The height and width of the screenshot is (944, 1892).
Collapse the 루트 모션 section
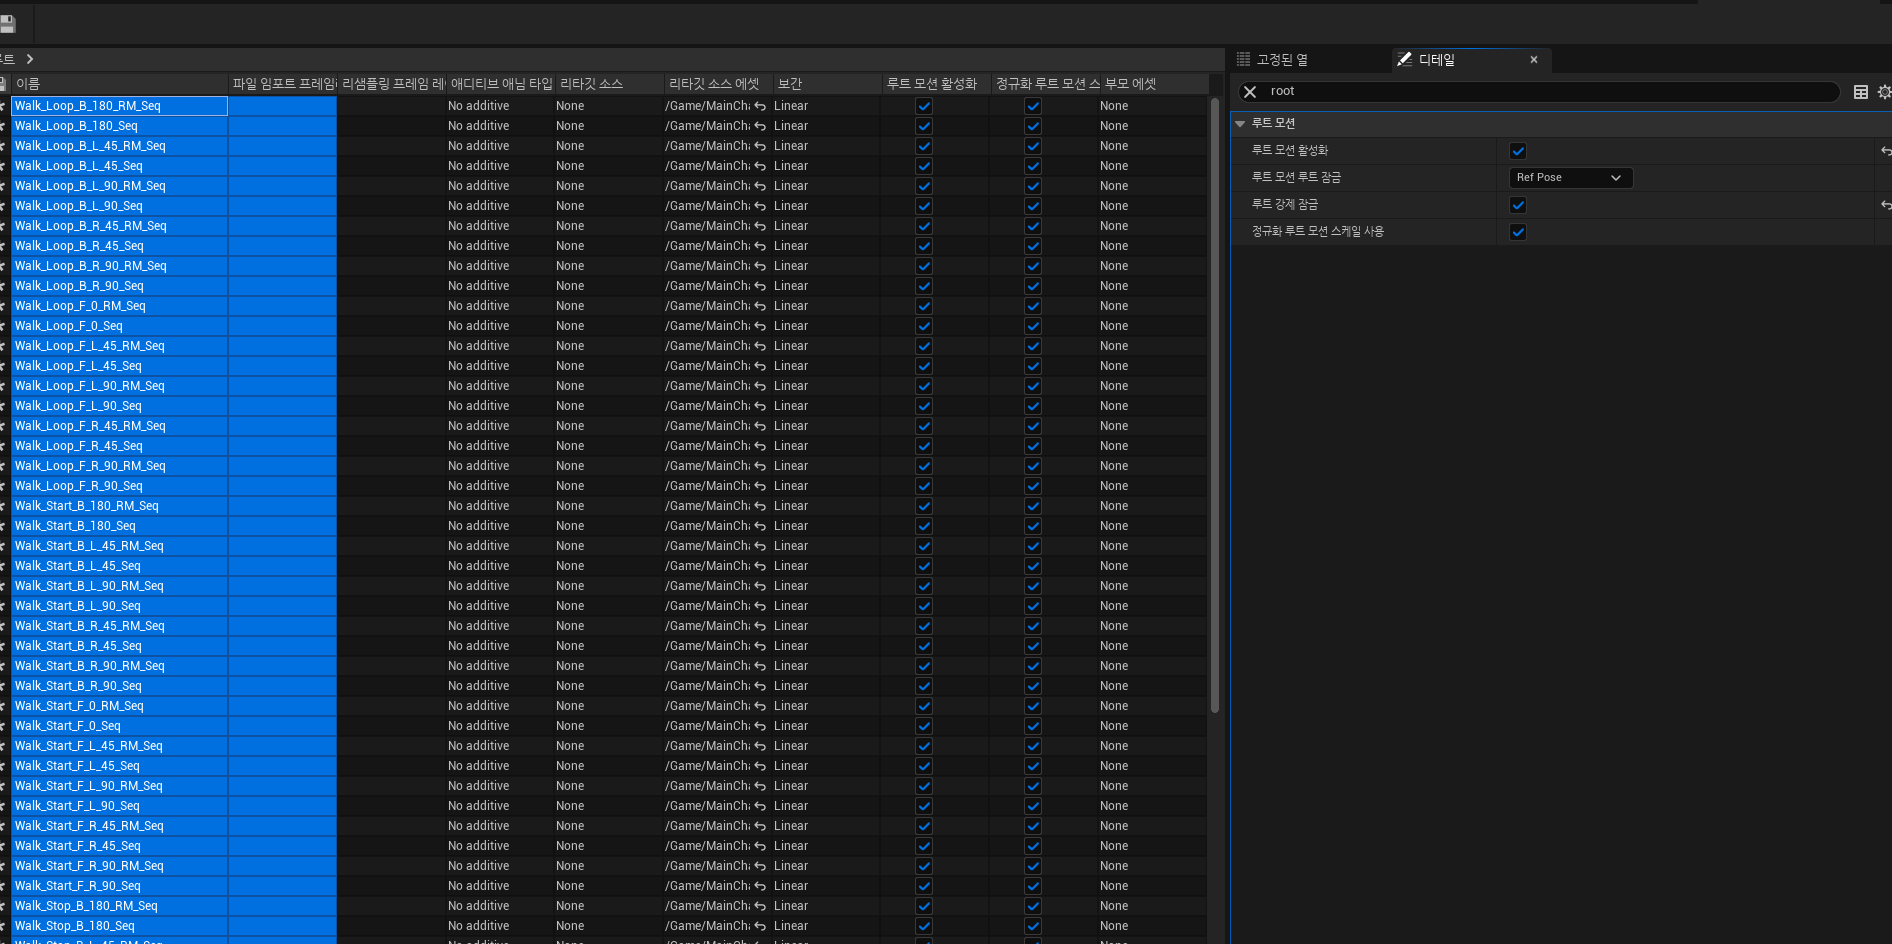pyautogui.click(x=1240, y=124)
